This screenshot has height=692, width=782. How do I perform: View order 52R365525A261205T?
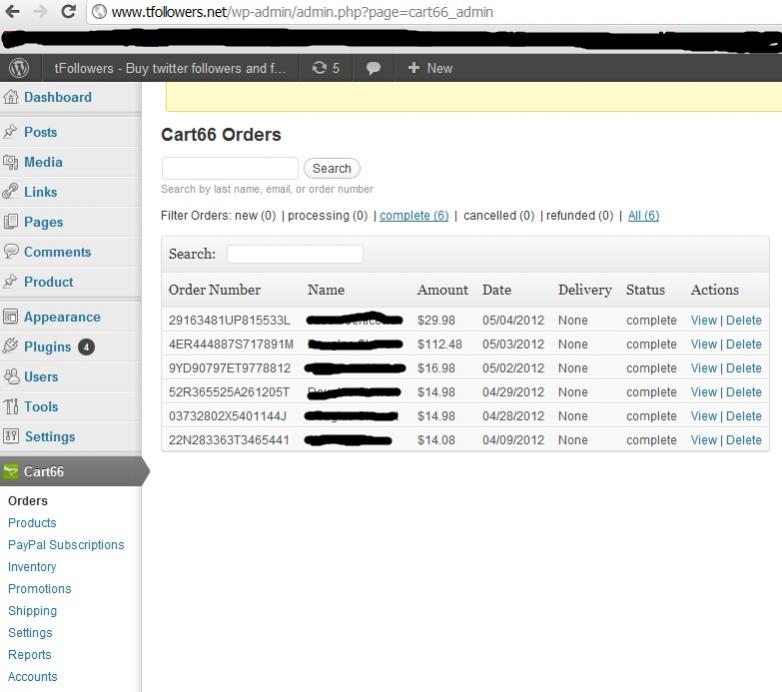[x=704, y=392]
